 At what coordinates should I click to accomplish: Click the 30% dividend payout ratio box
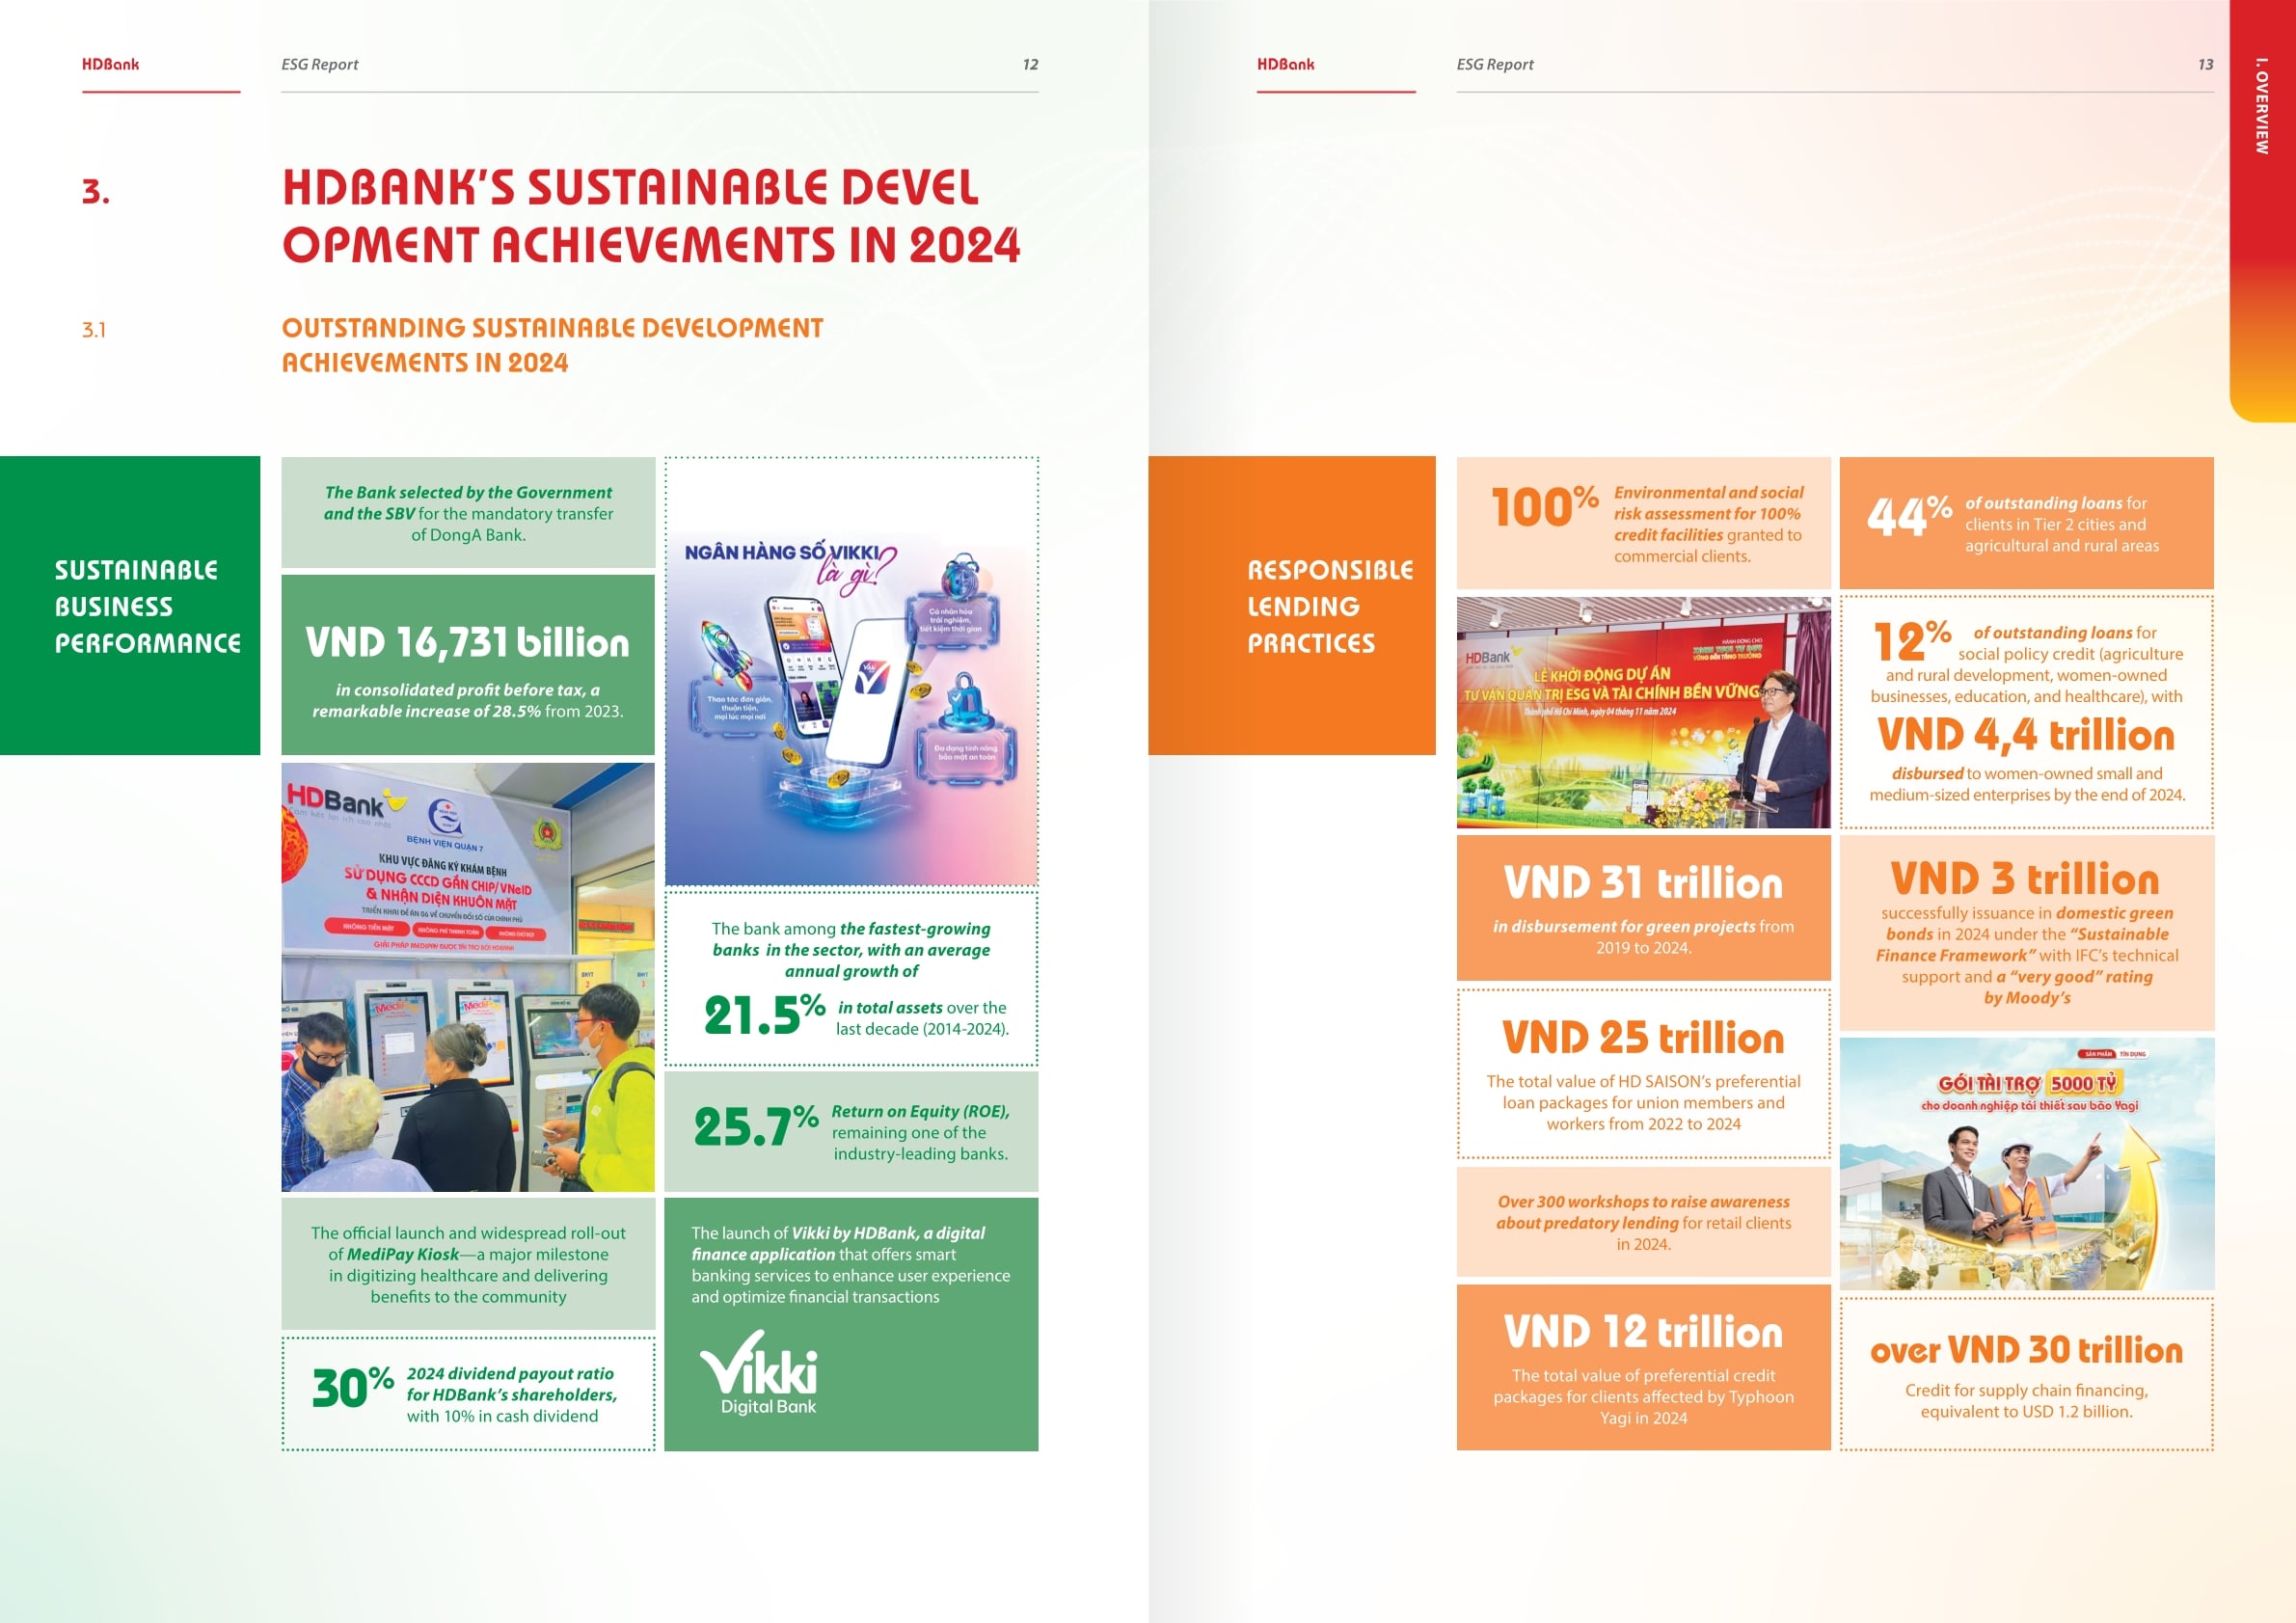point(468,1393)
